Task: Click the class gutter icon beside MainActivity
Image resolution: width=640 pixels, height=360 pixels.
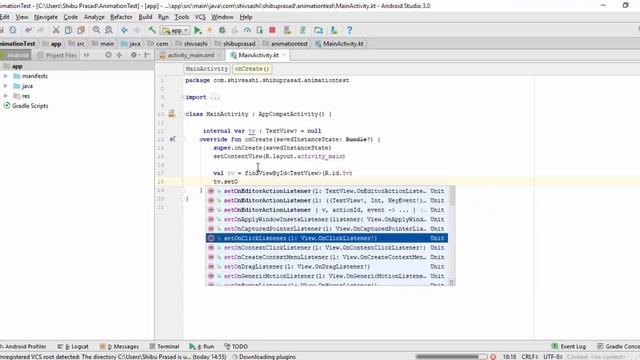Action: (x=172, y=114)
